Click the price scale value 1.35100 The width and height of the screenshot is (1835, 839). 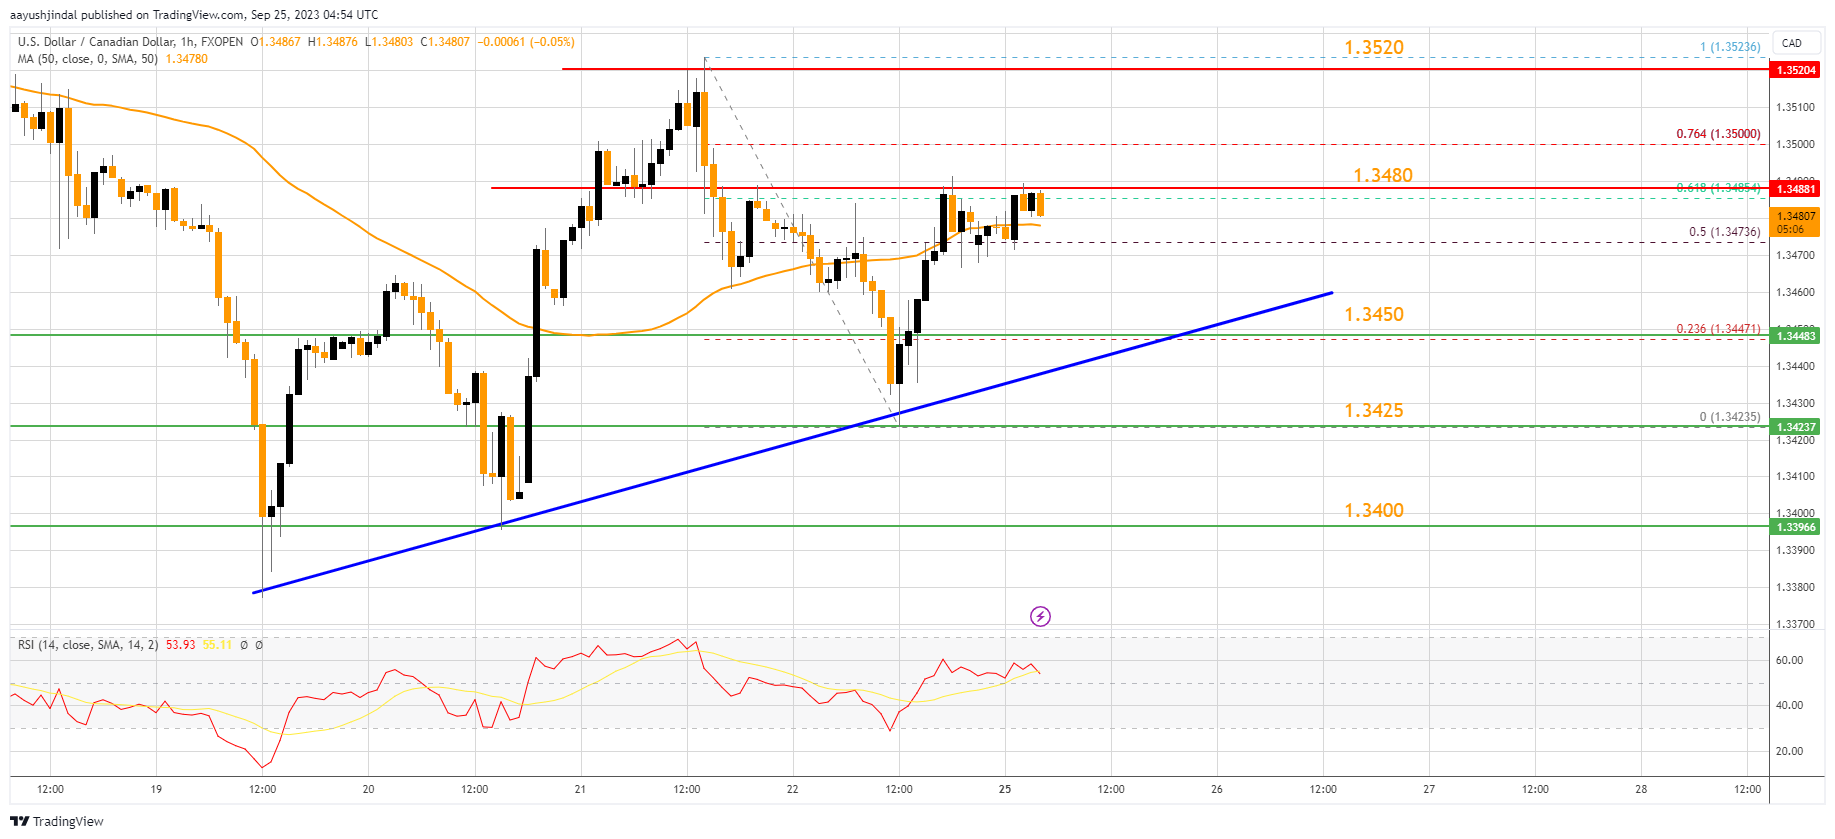1794,107
